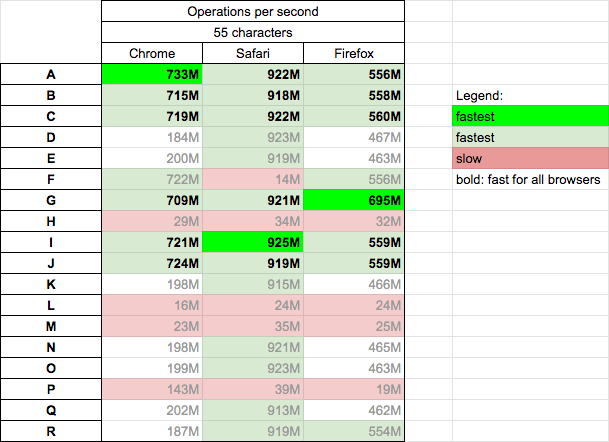Click the 554M Firefox cell
Screen dimensions: 609x442
[x=354, y=431]
